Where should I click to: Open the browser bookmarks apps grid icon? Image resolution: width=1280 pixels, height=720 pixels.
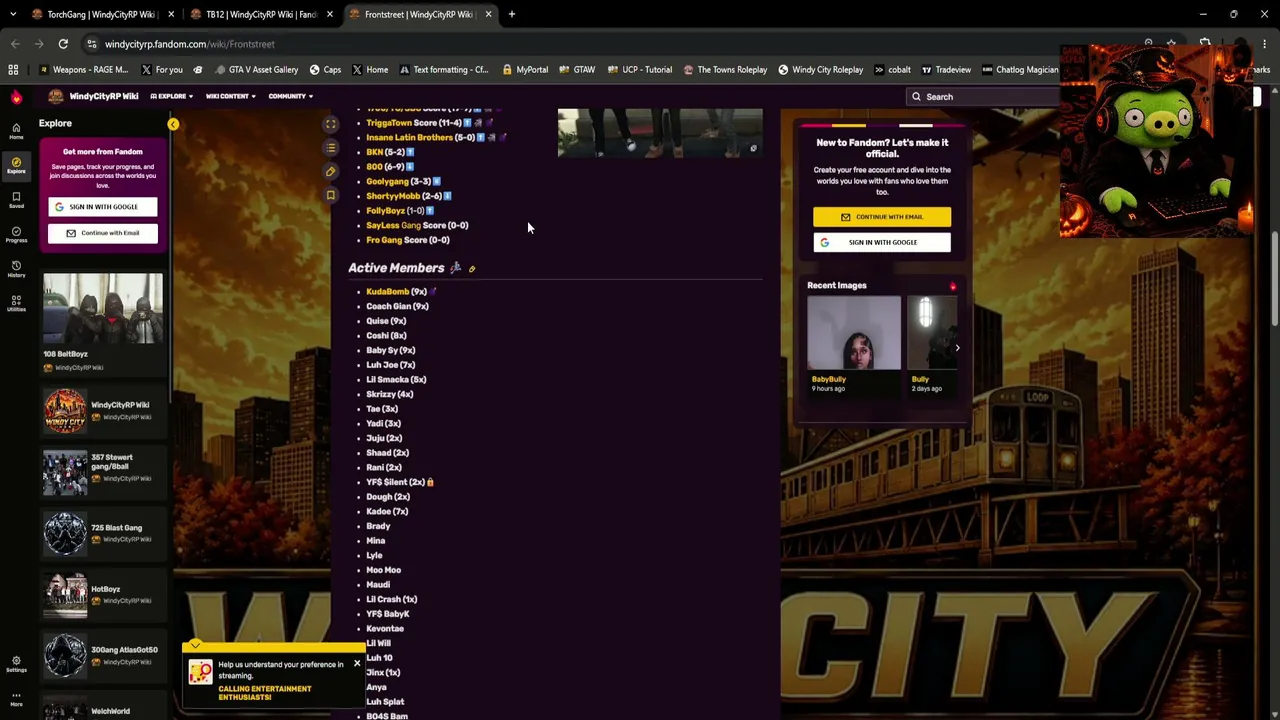tap(13, 70)
